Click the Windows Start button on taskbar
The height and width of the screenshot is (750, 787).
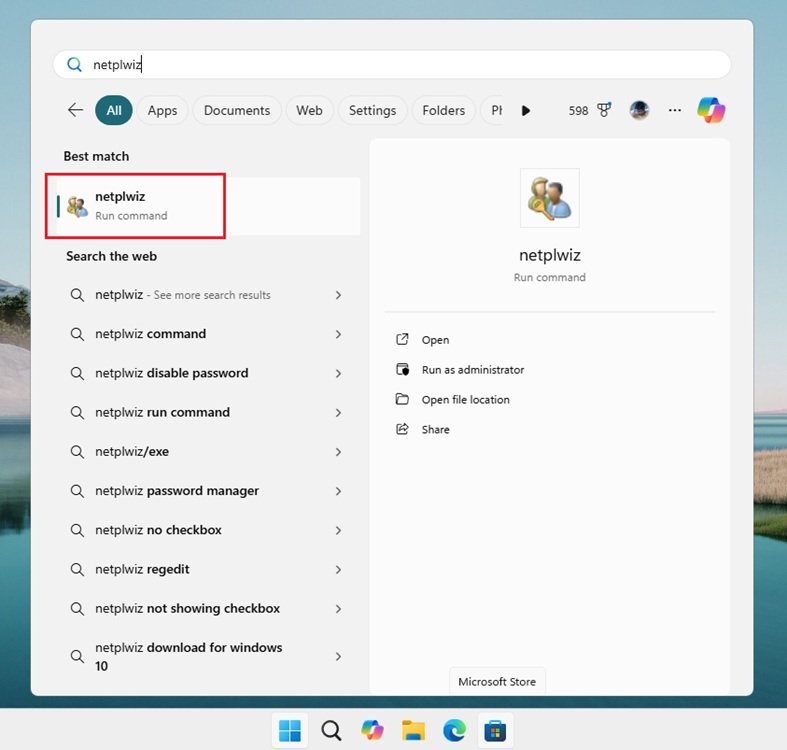point(290,731)
